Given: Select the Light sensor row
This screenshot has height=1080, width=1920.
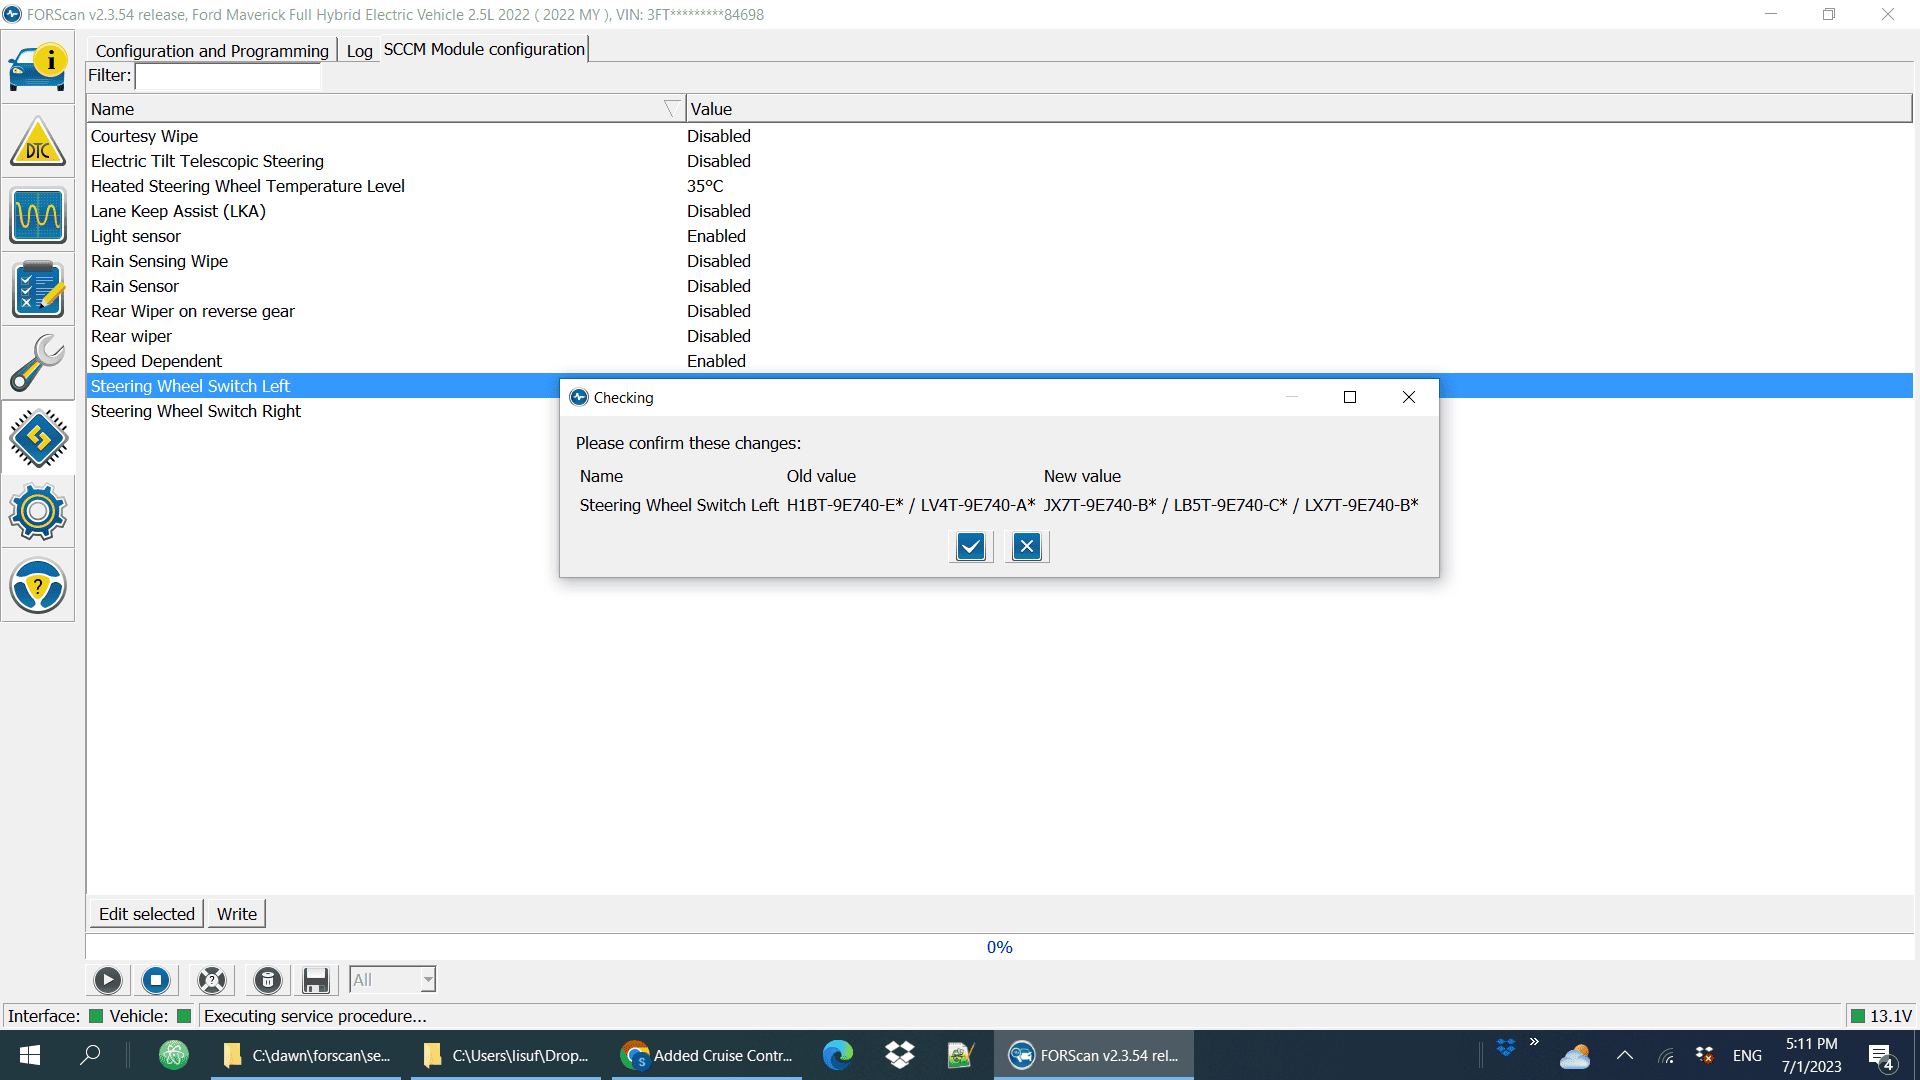Looking at the screenshot, I should [1000, 236].
